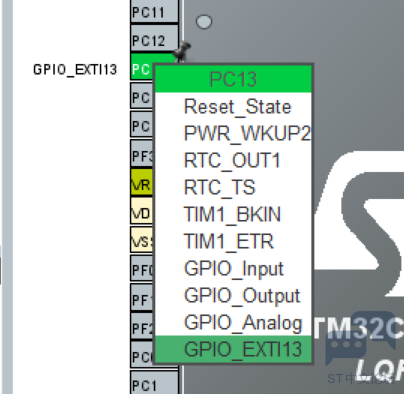Choose PWR_WKUP2 function for PC13
Viewport: 404px width, 394px height.
[x=233, y=133]
